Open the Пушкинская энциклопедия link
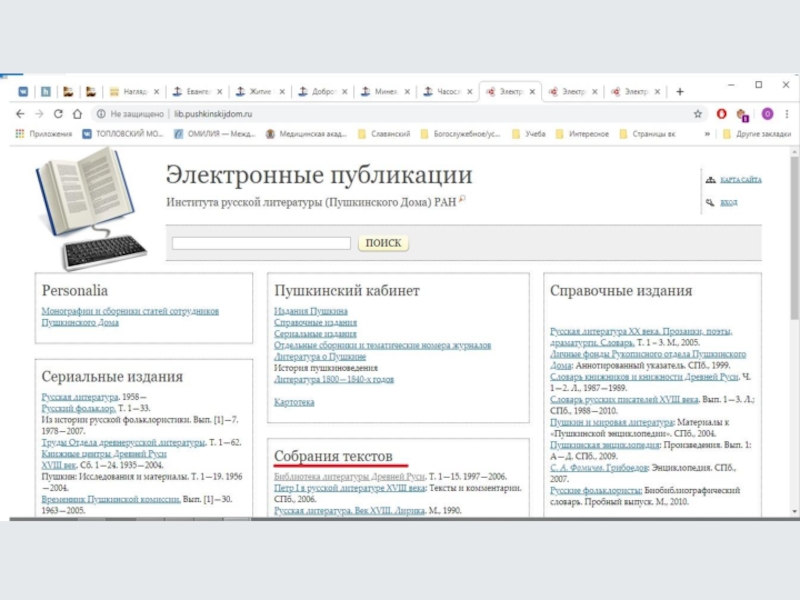Screen dimensions: 800x600 pyautogui.click(x=605, y=445)
